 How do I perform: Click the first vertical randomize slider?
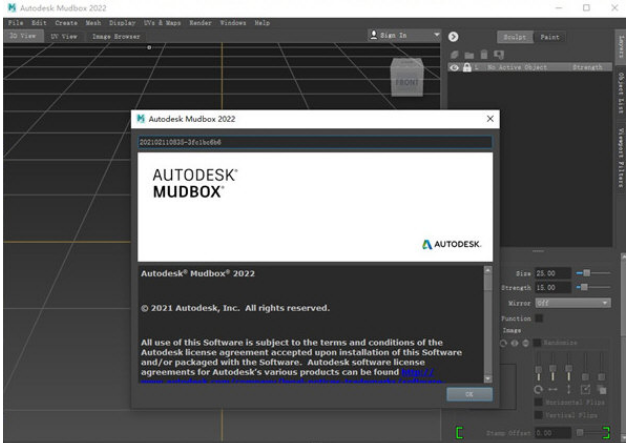click(539, 367)
